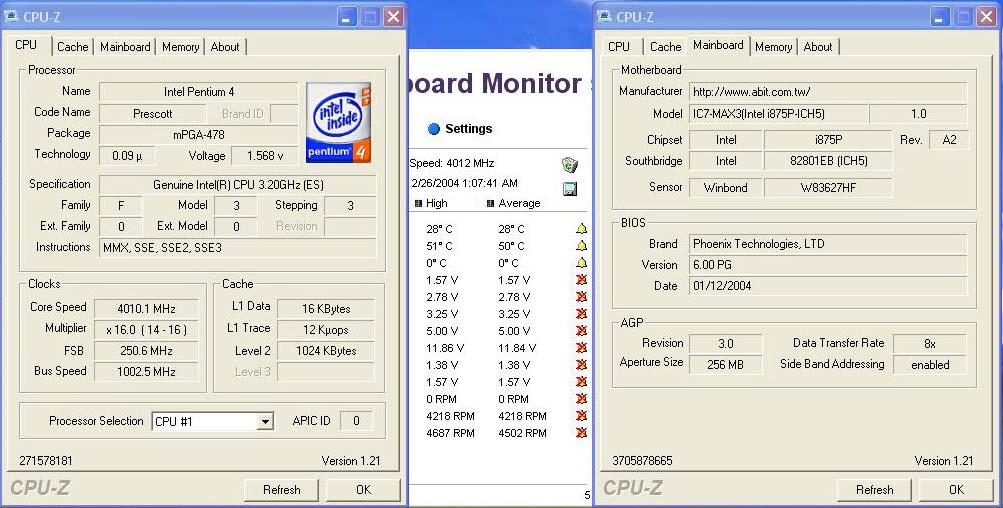Screen dimensions: 1003x508
Task: Click the green Average column icon
Action: pyautogui.click(x=490, y=203)
